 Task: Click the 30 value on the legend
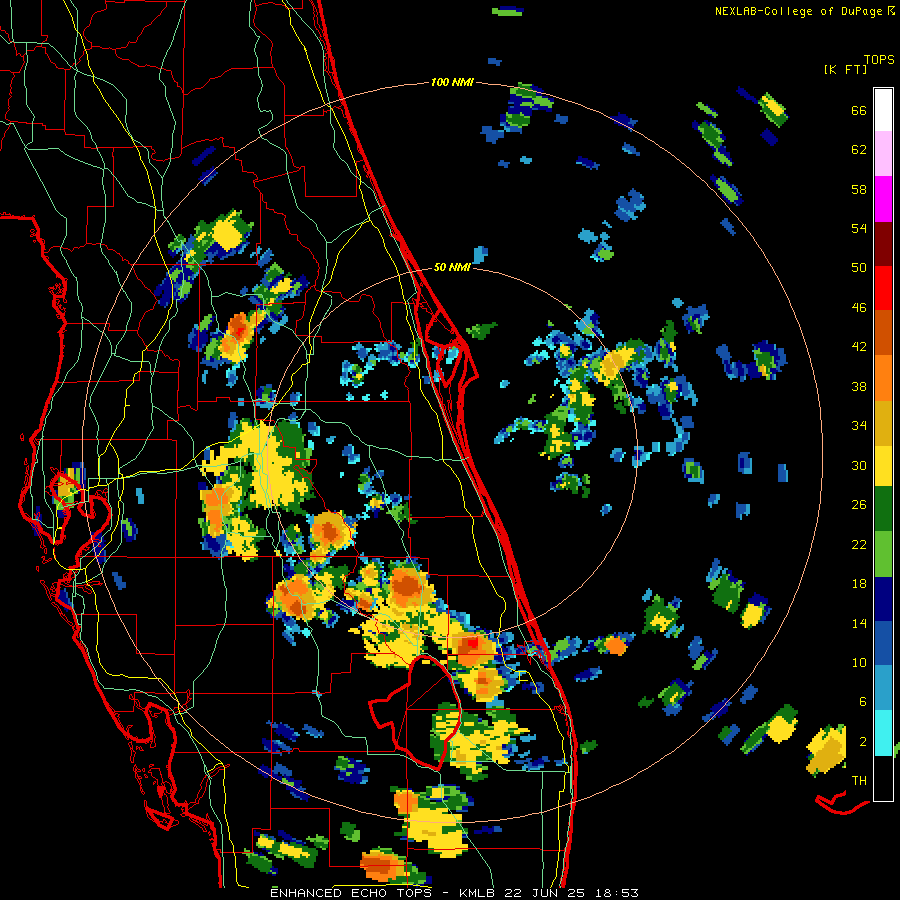pos(859,465)
